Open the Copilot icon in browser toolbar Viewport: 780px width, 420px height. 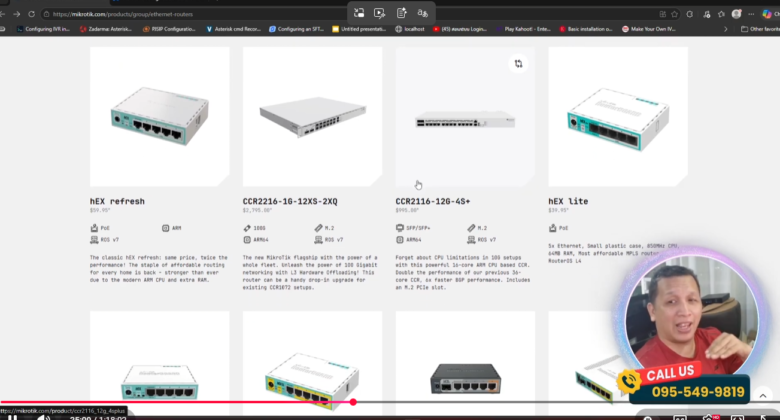pos(767,14)
